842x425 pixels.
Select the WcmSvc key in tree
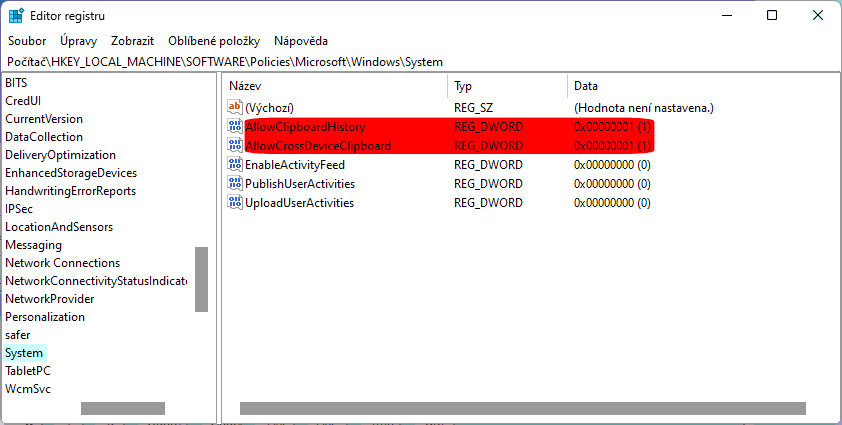pos(28,389)
